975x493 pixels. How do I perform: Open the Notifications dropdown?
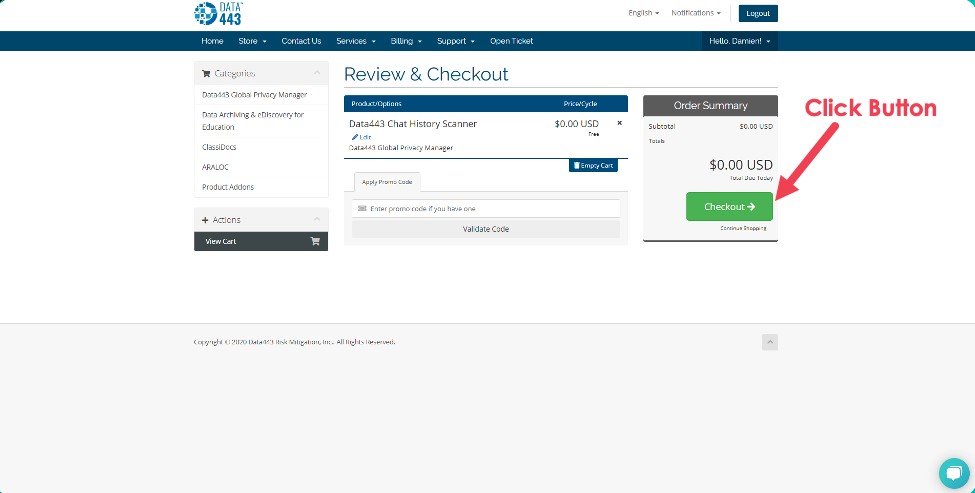[696, 13]
